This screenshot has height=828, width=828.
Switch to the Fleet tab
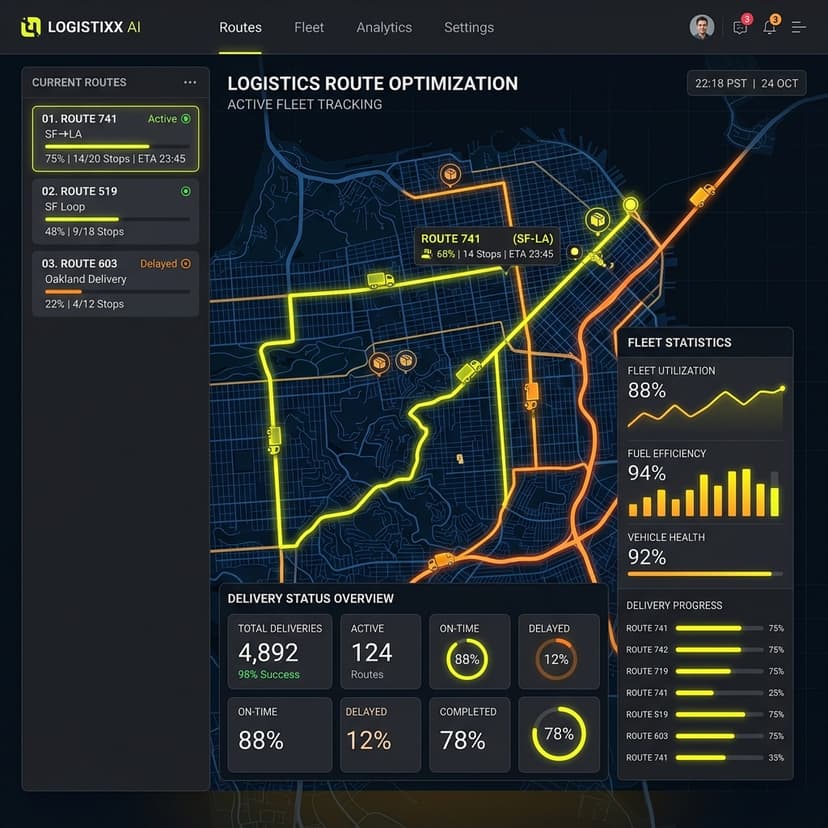tap(309, 27)
